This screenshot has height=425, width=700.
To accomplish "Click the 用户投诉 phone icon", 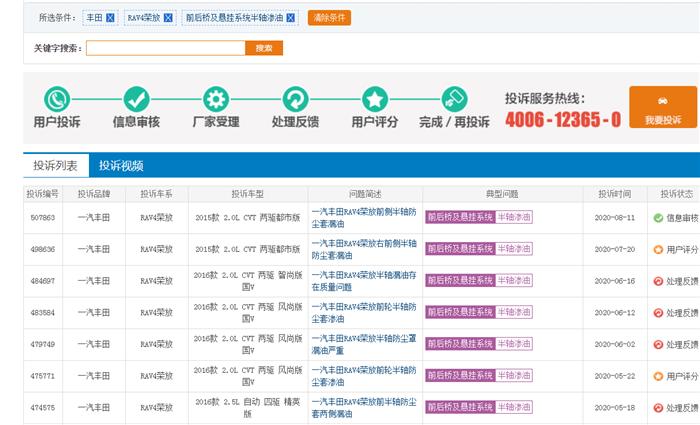I will (57, 99).
